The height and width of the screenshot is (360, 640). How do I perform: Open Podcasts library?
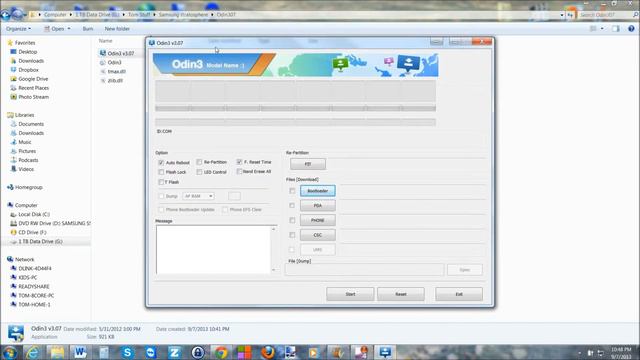click(24, 160)
